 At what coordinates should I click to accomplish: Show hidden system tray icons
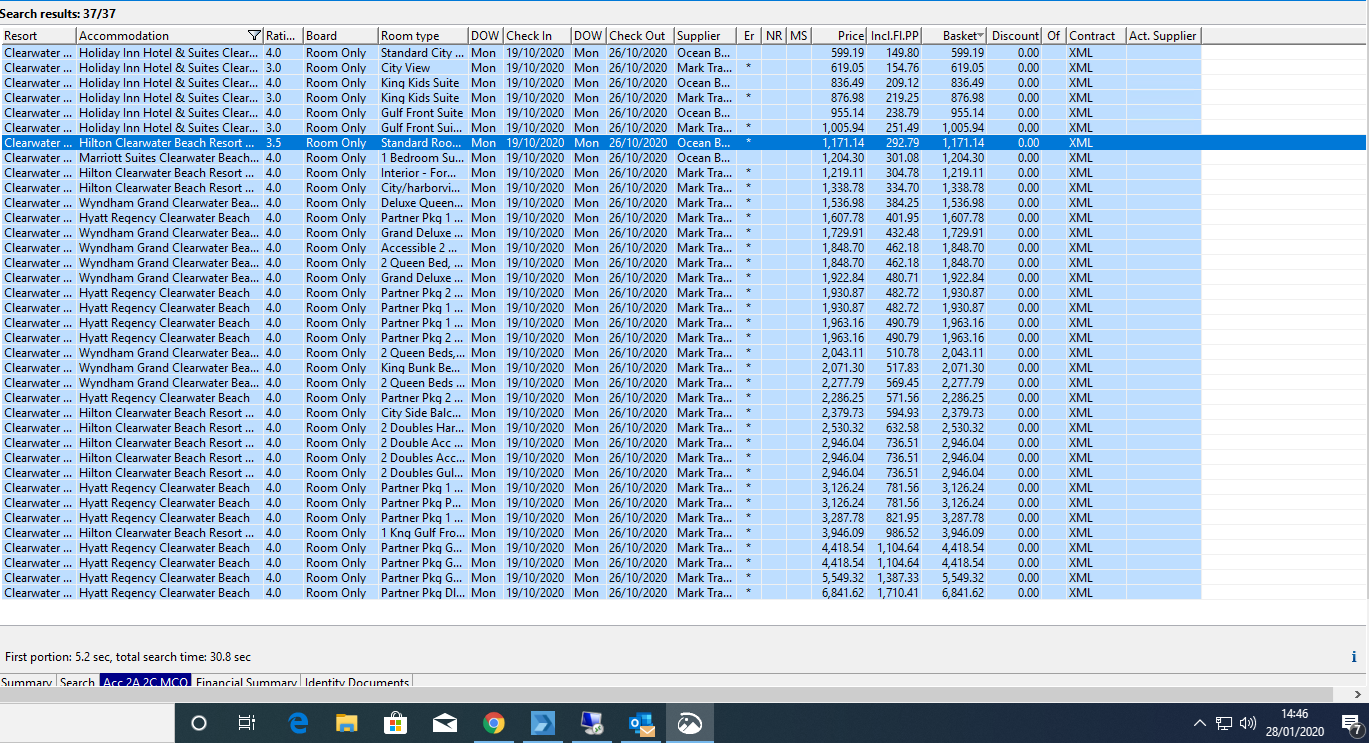[x=1200, y=723]
